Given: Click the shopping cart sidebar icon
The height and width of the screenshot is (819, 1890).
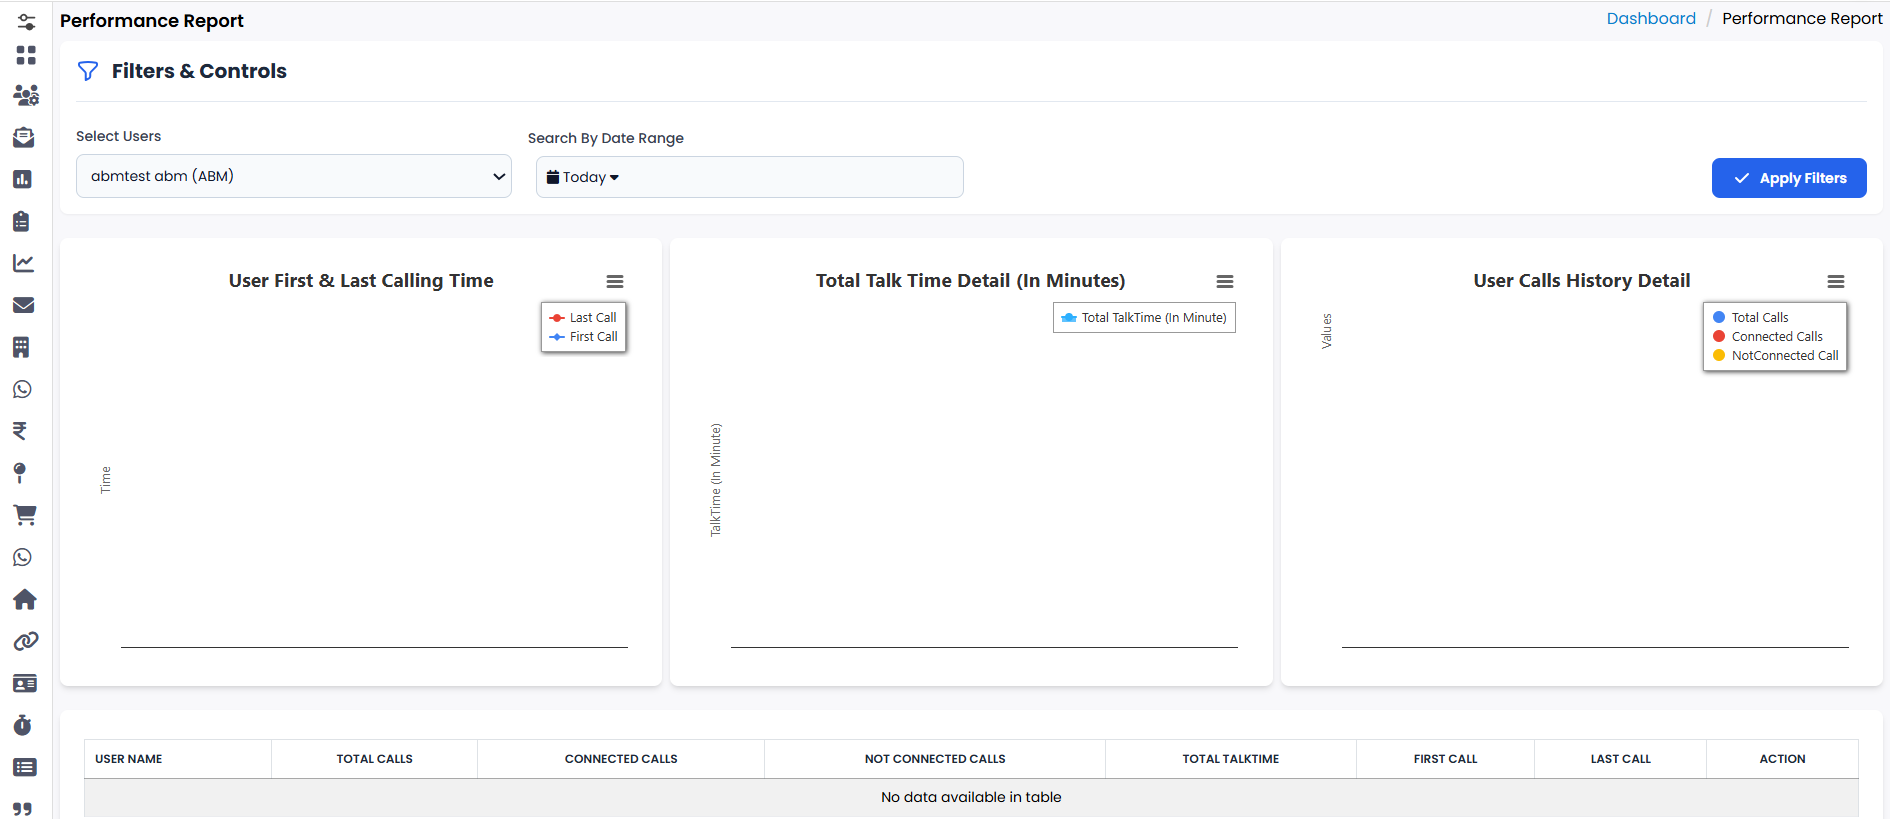Looking at the screenshot, I should point(24,515).
